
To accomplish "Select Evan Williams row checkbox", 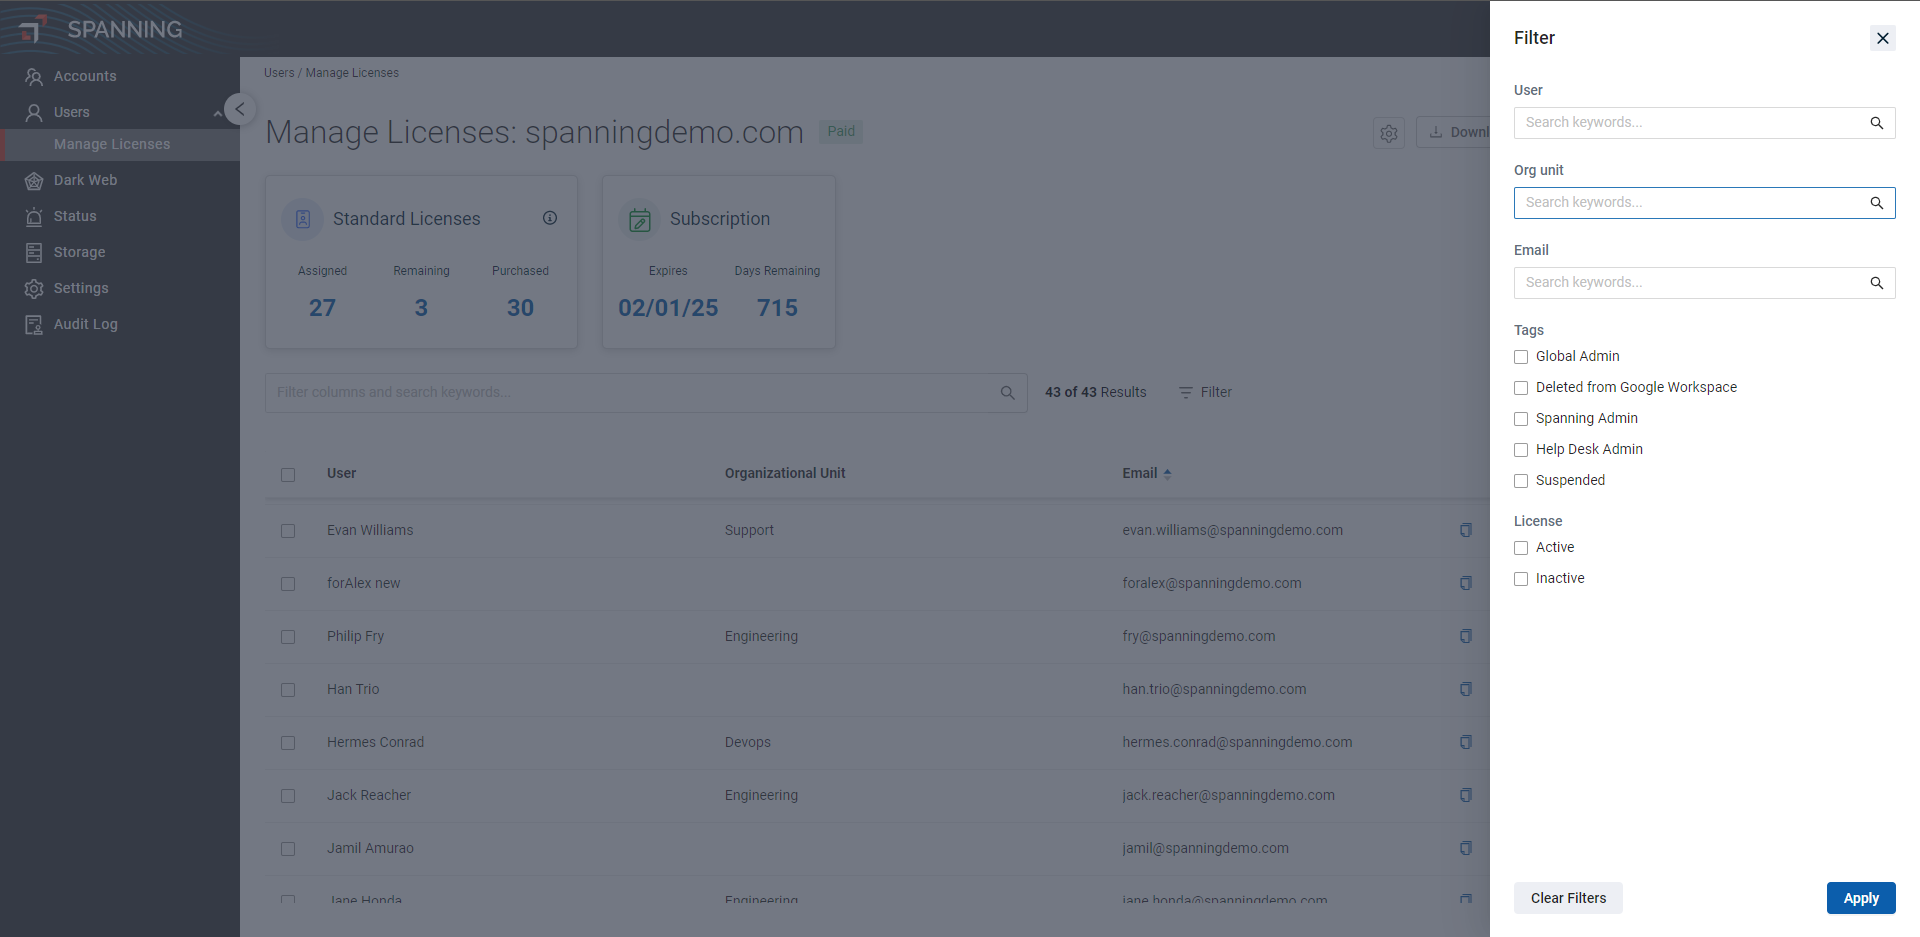I will [x=288, y=531].
